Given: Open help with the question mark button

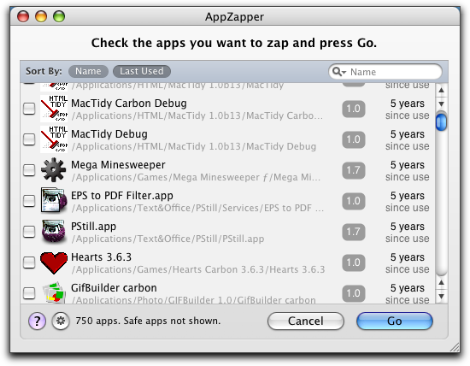Looking at the screenshot, I should (x=37, y=321).
